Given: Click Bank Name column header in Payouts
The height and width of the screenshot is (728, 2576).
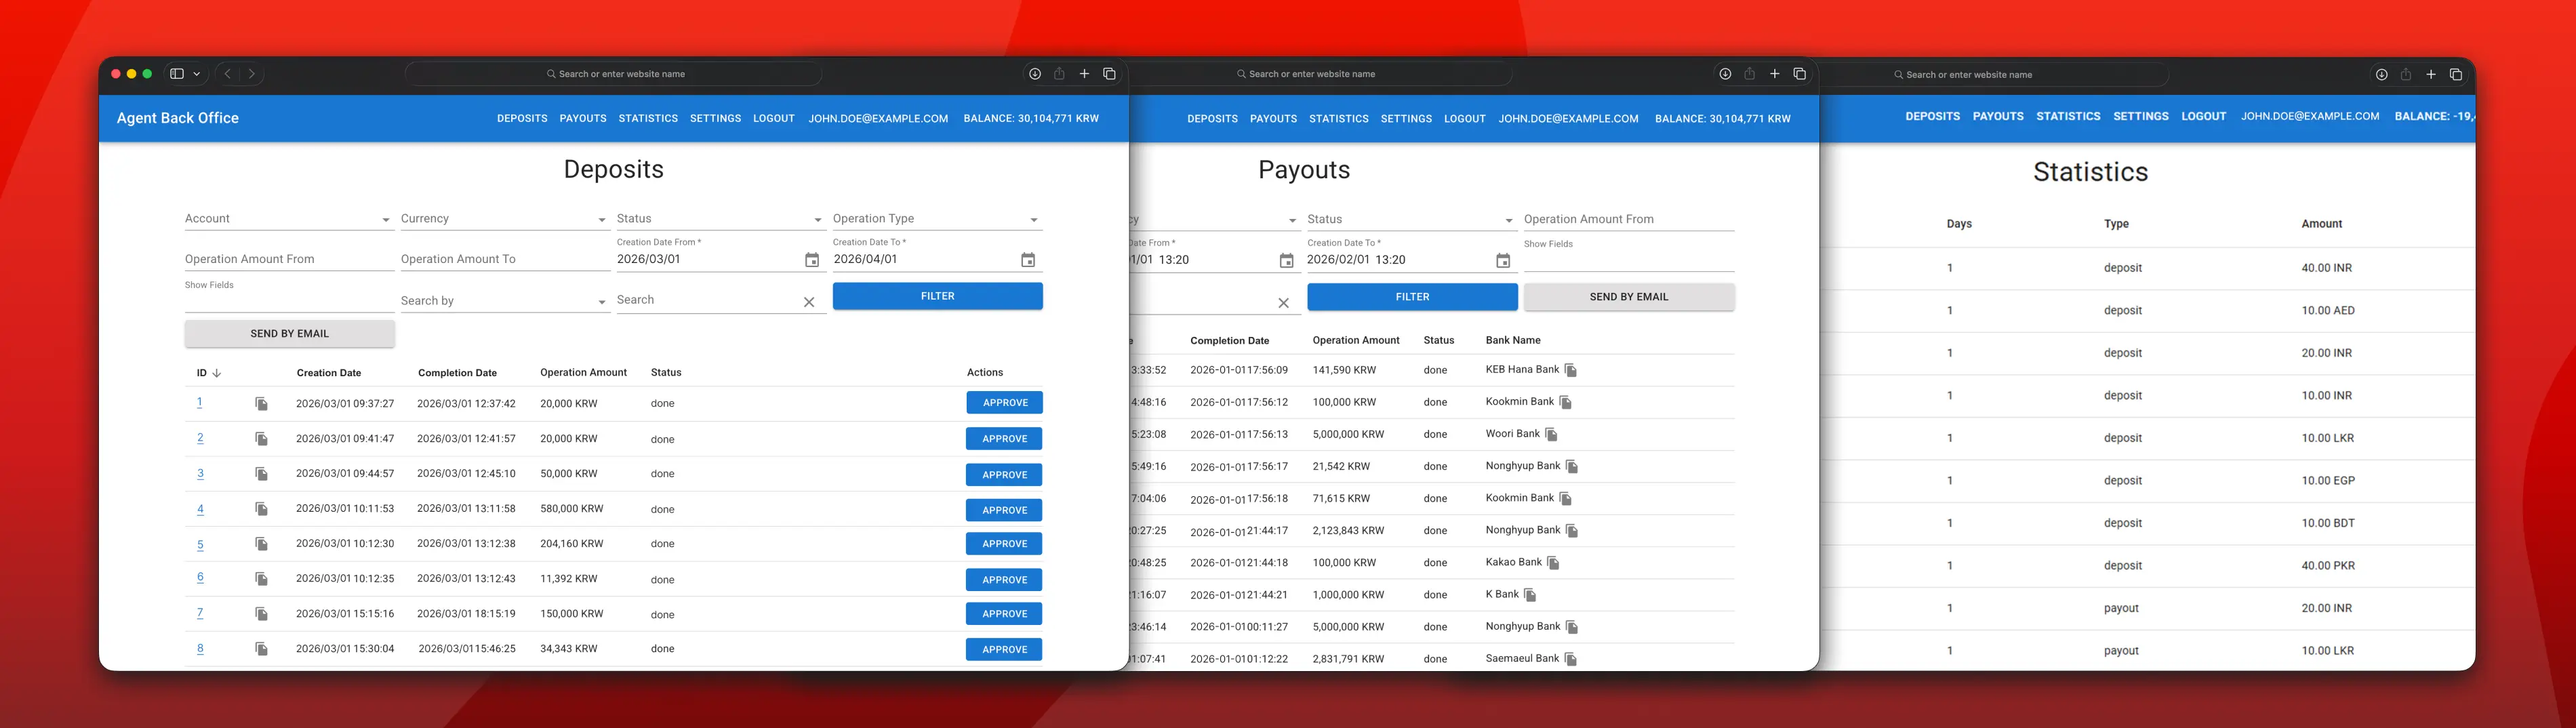Looking at the screenshot, I should (x=1513, y=341).
